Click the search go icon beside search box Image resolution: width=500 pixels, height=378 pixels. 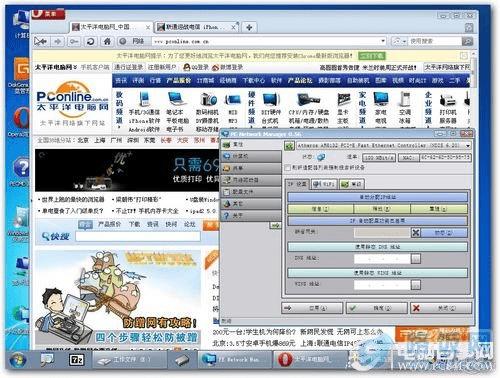point(467,41)
